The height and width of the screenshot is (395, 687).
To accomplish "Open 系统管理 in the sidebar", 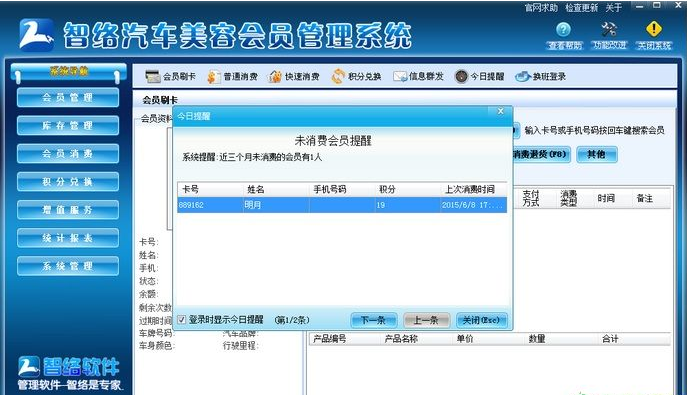I will pyautogui.click(x=68, y=266).
